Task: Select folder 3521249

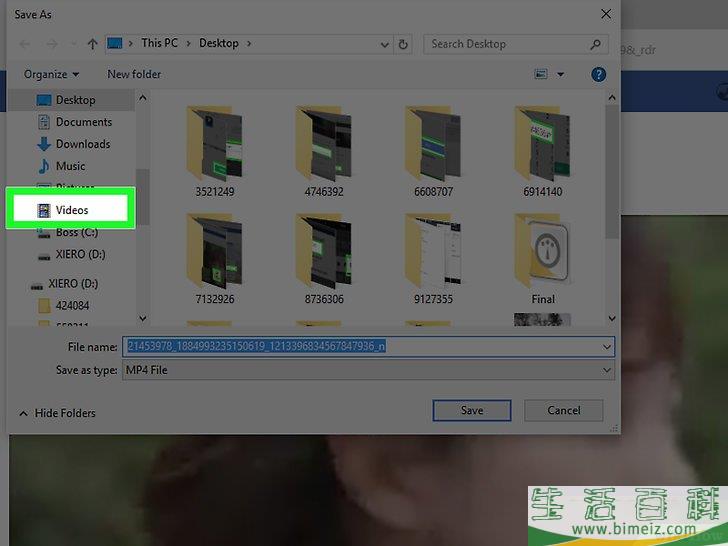Action: click(214, 152)
